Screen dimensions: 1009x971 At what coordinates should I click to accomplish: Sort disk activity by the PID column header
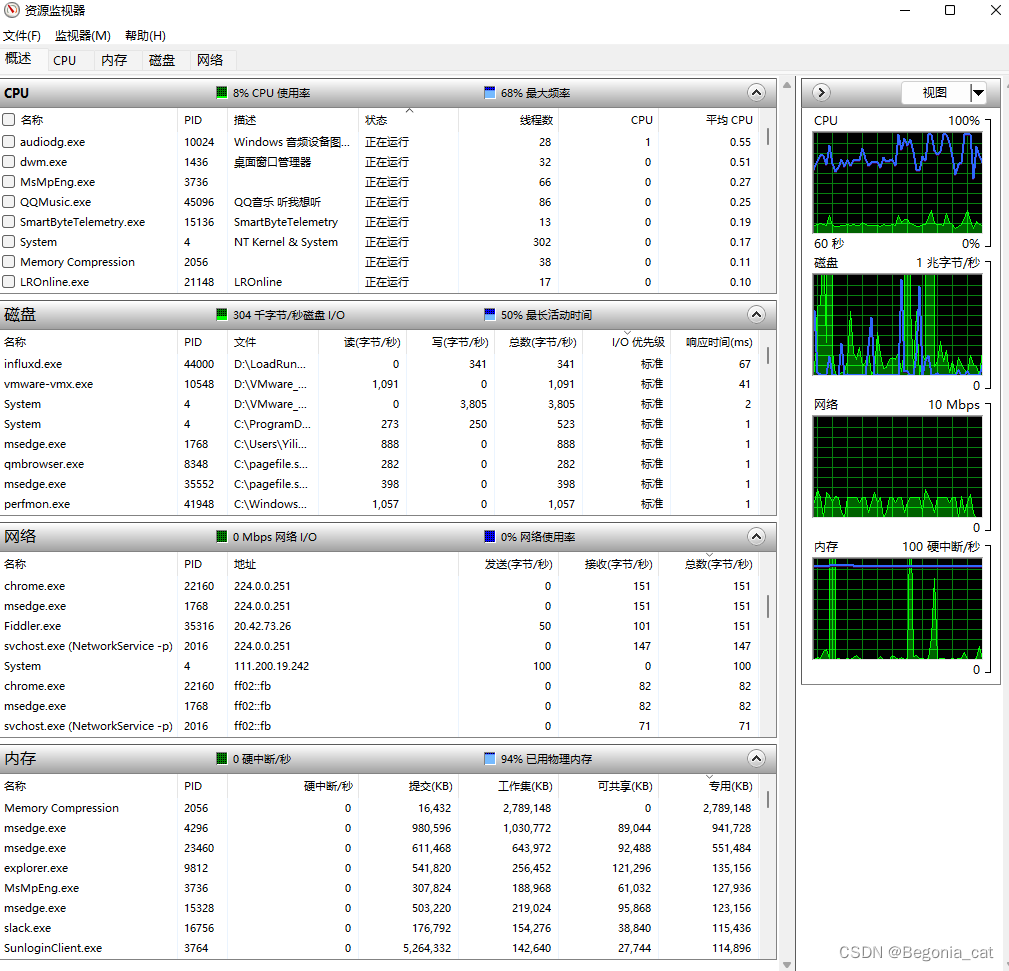tap(193, 341)
